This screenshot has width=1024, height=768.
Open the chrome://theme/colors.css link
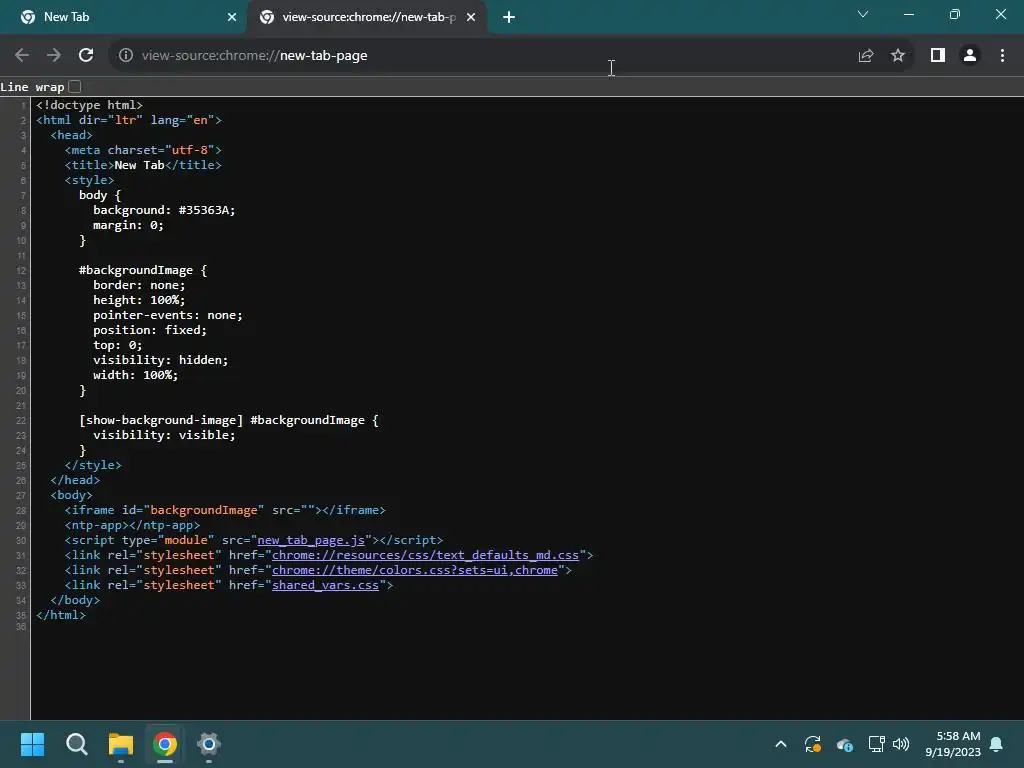coord(415,570)
